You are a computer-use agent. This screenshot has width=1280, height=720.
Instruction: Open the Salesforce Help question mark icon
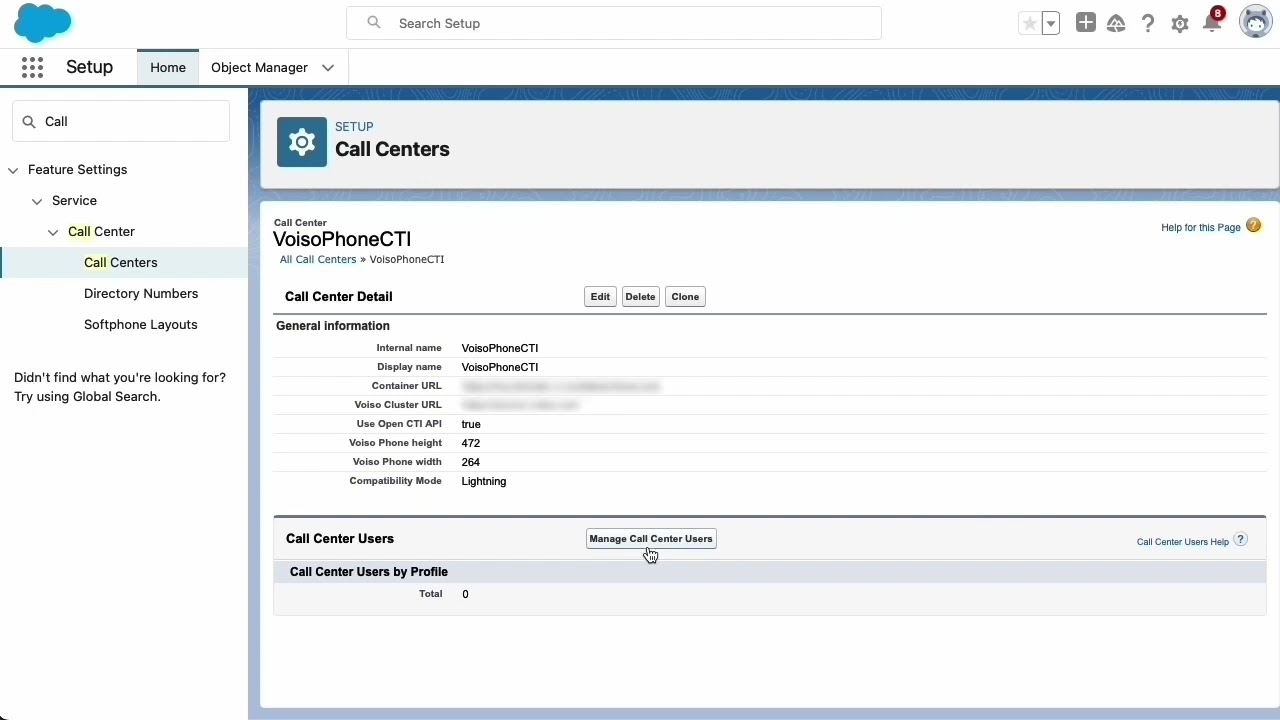1148,23
